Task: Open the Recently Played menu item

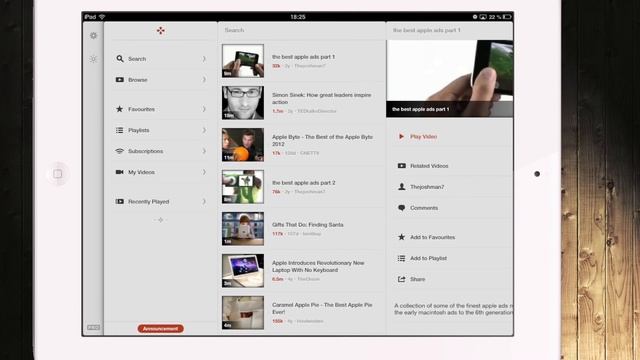Action: pos(160,201)
